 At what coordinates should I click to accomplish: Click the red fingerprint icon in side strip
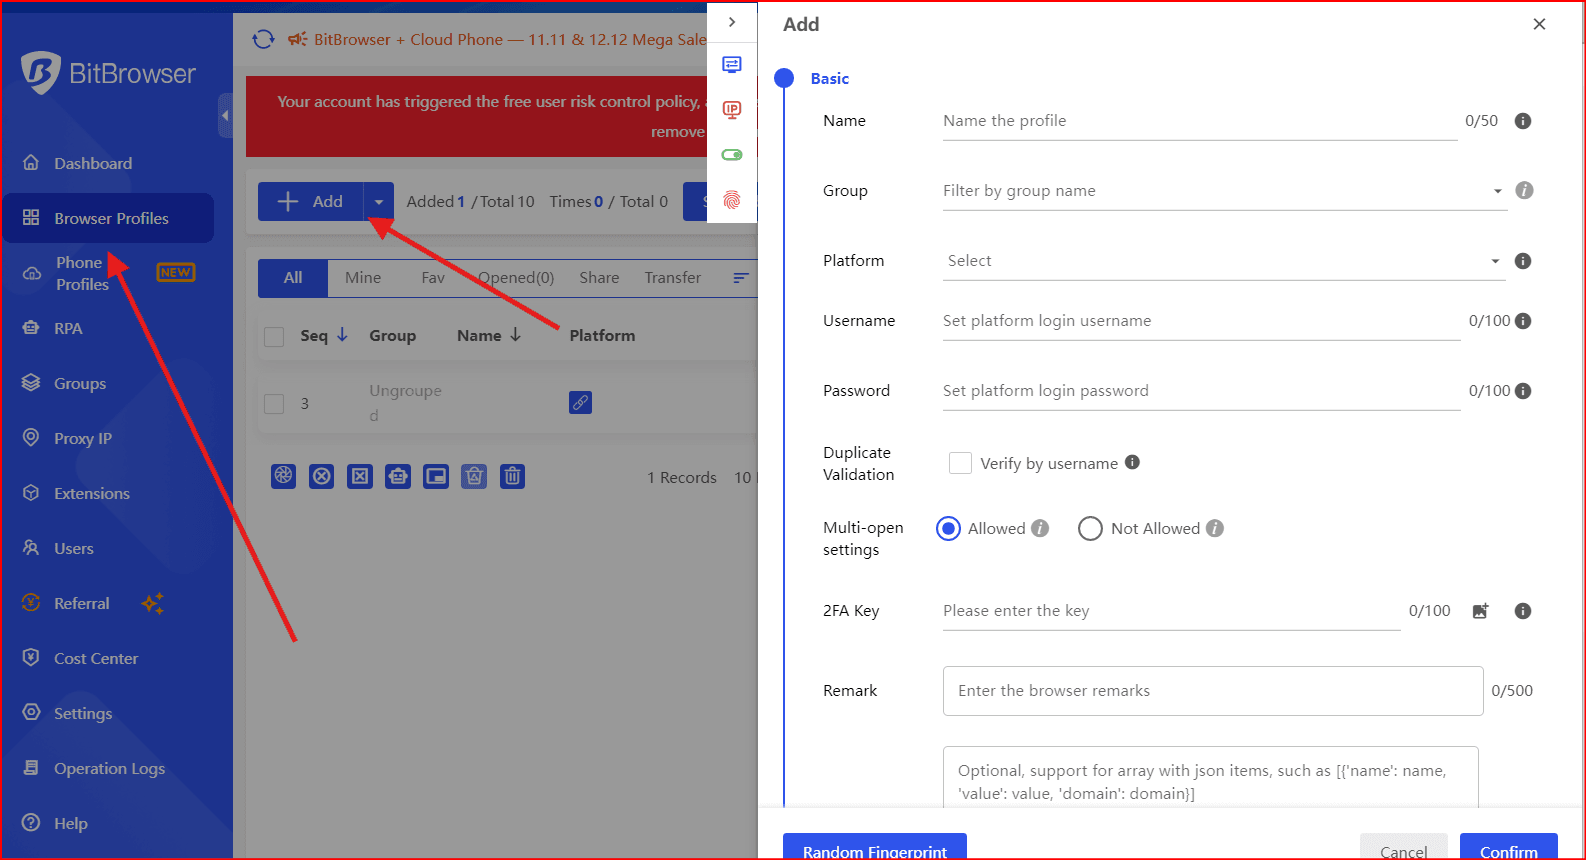[x=732, y=200]
